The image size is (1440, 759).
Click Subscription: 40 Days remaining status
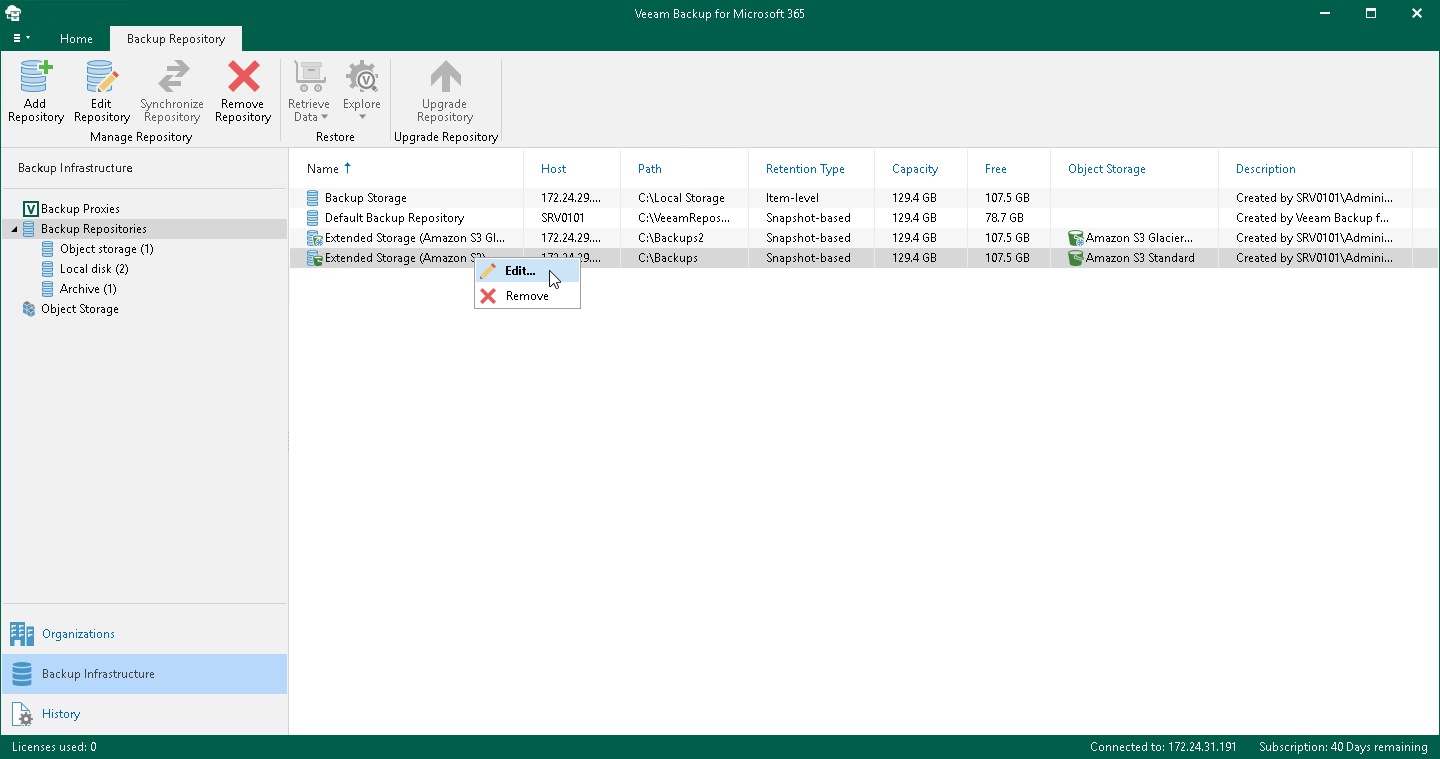[1343, 747]
